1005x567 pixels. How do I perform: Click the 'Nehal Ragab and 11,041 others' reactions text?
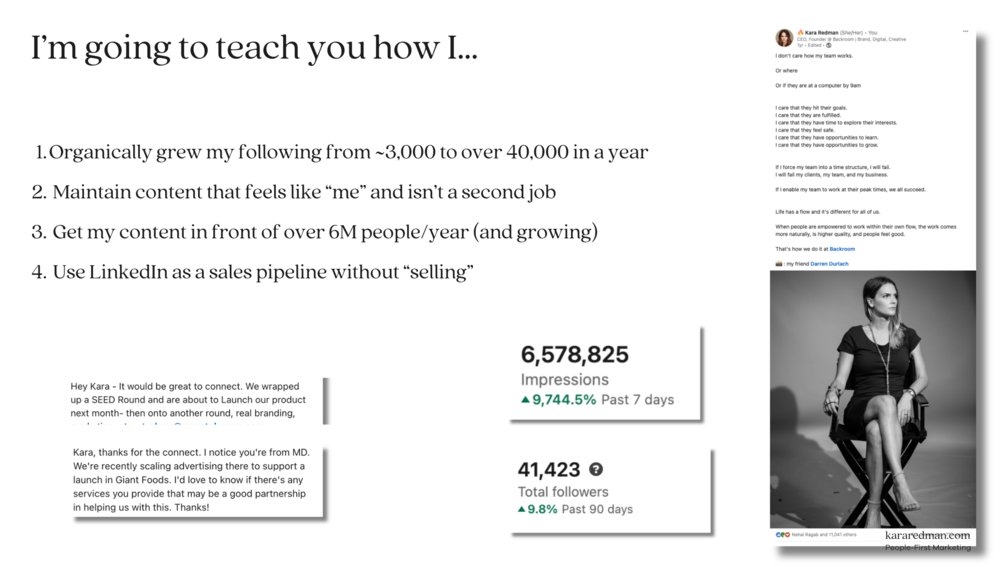point(824,534)
